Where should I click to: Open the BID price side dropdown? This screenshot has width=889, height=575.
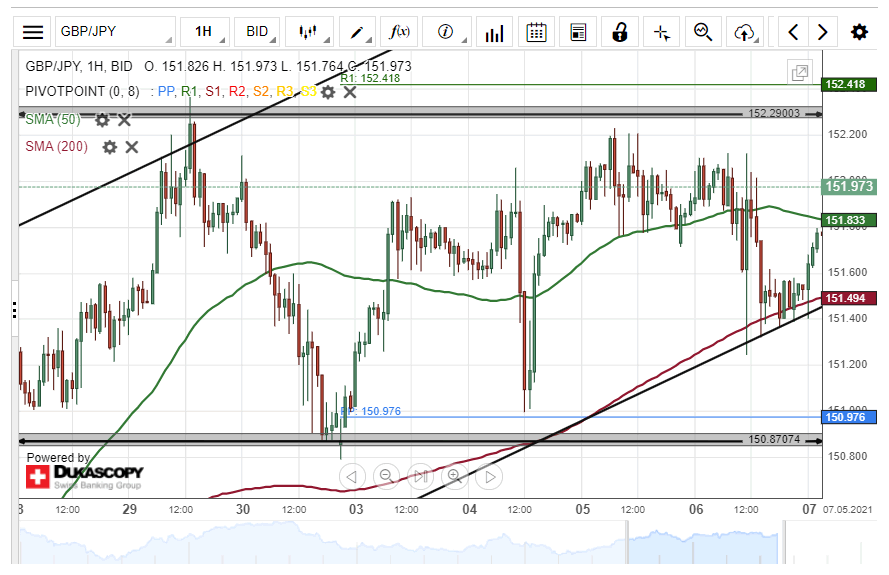coord(258,32)
